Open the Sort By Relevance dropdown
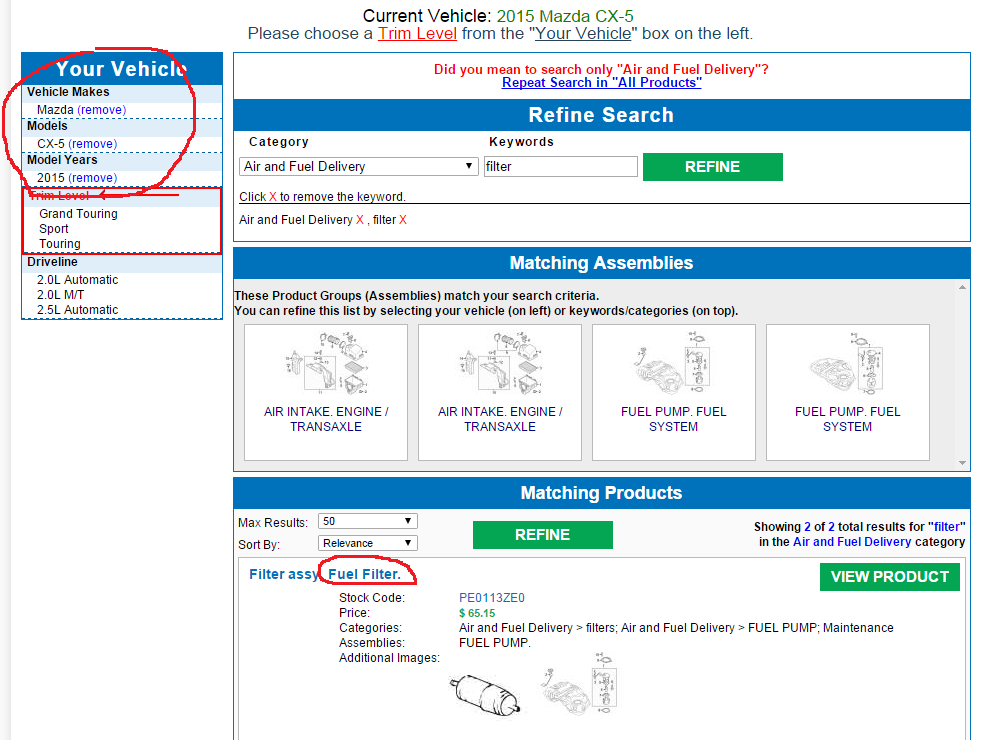Viewport: 988px width, 740px height. tap(367, 543)
